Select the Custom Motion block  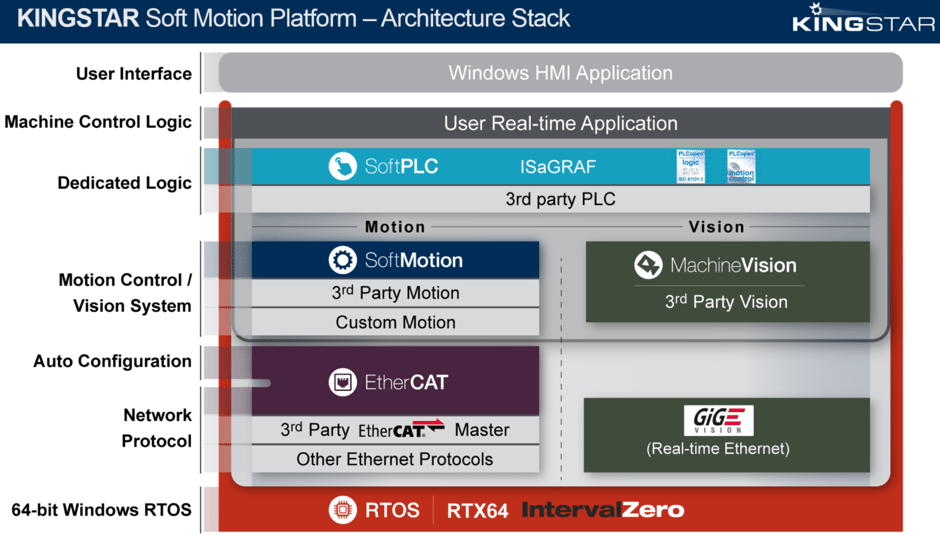tap(395, 322)
